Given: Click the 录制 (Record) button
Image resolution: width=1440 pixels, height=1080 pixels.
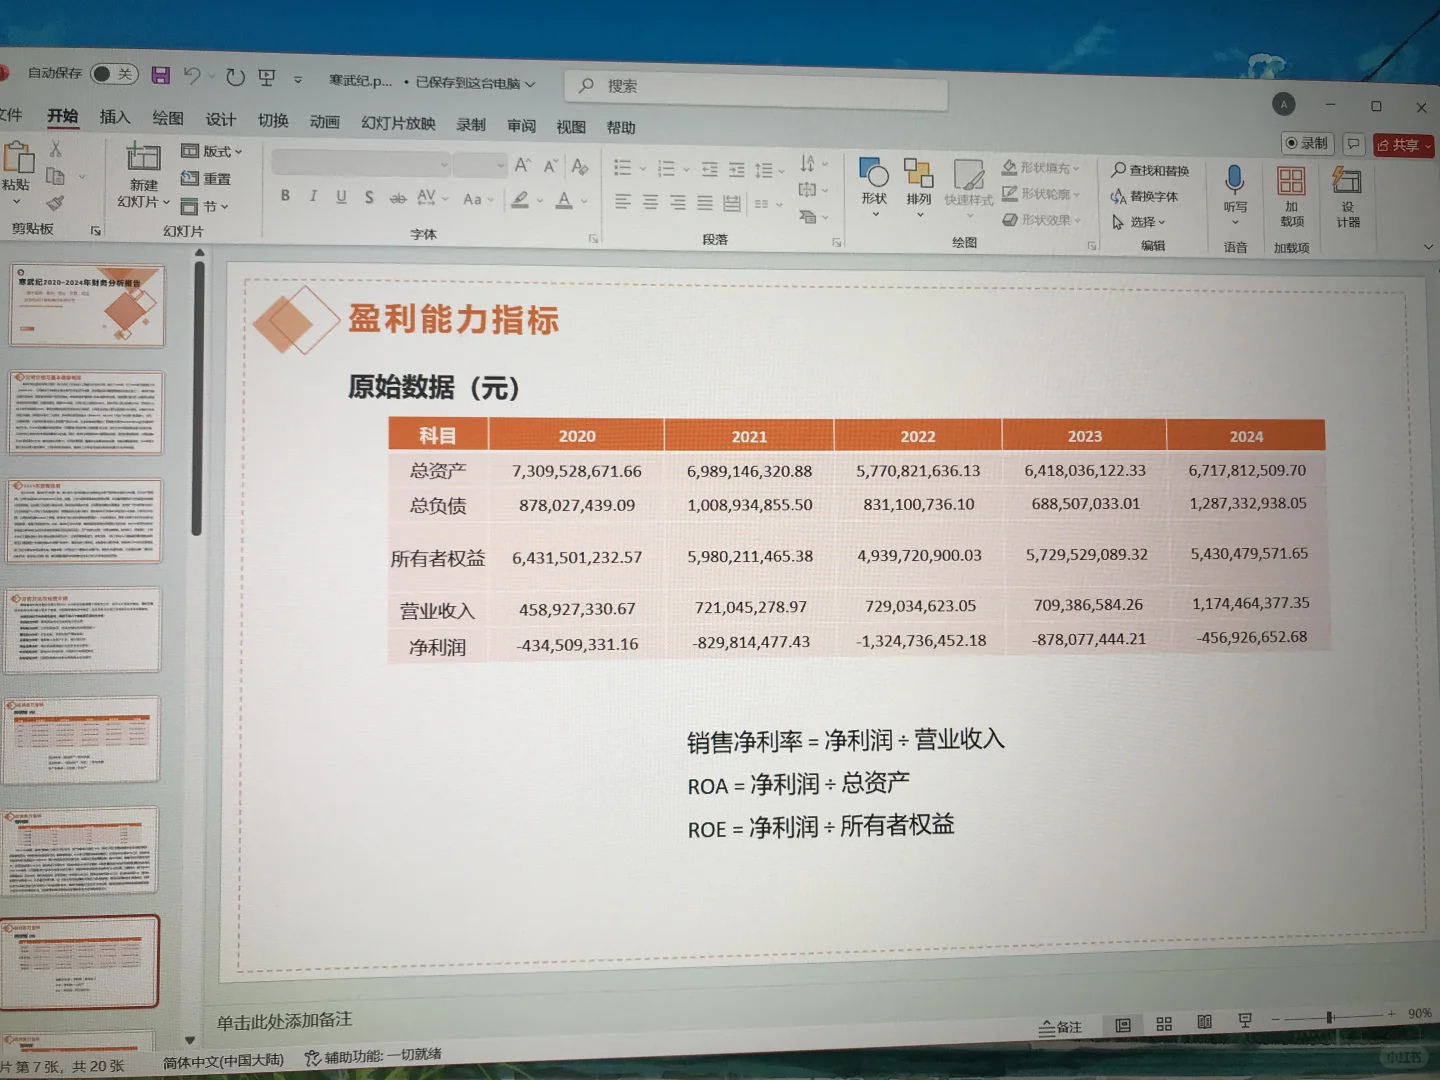Looking at the screenshot, I should click(1307, 142).
